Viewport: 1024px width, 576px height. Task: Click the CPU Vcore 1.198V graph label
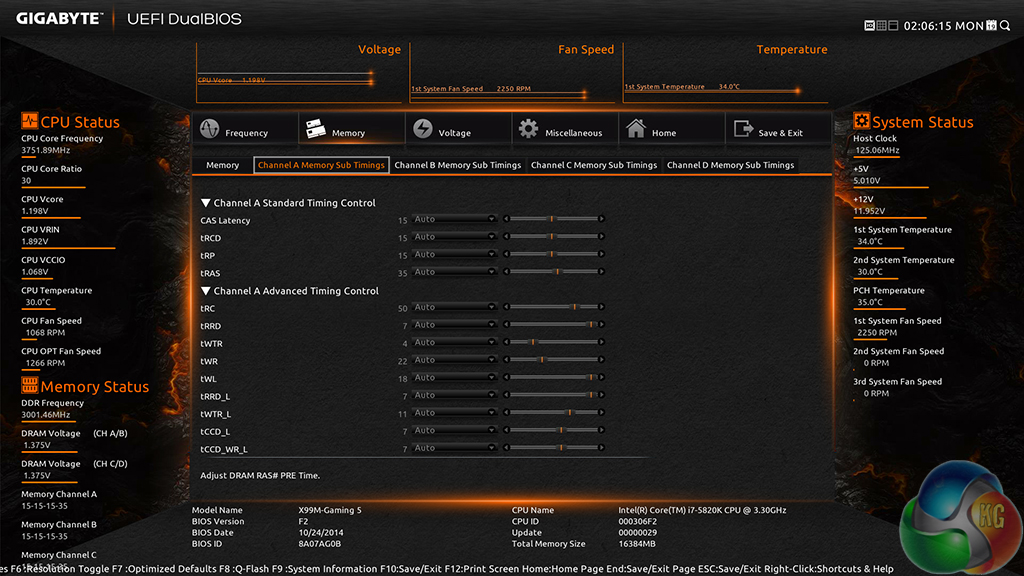pos(232,80)
